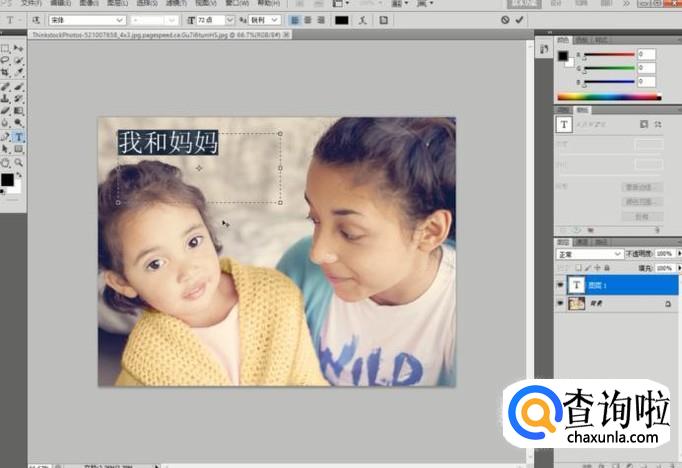Viewport: 682px width, 468px height.
Task: Select the Crop tool
Action: [5, 73]
